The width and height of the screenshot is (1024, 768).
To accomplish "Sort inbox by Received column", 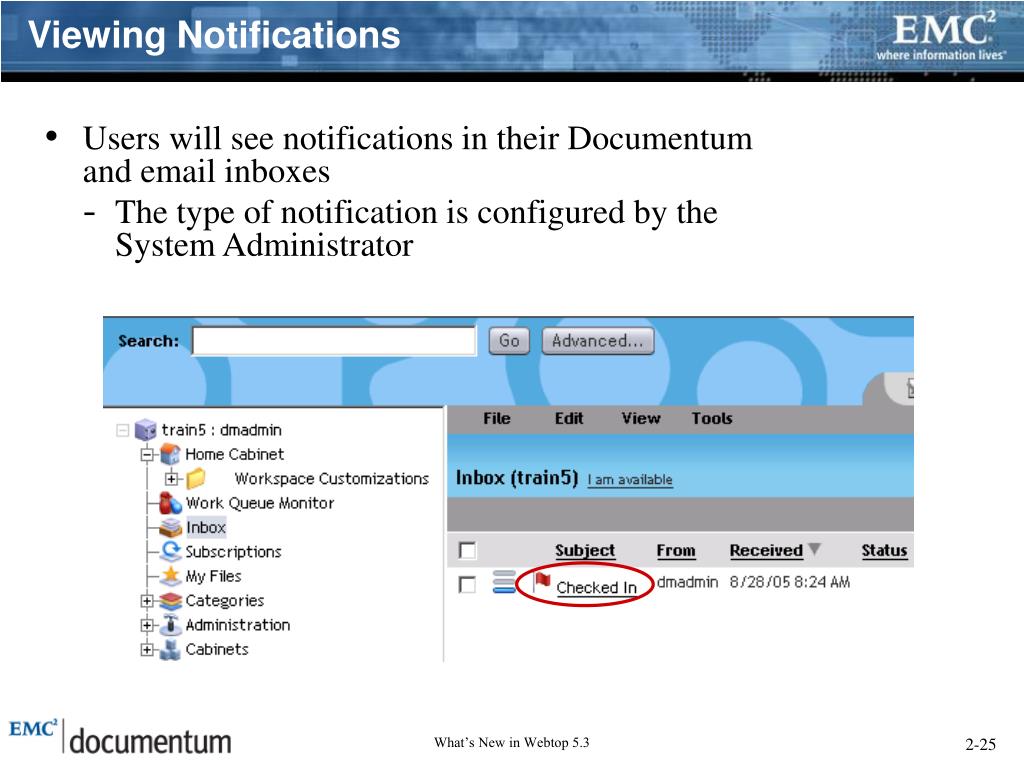I will pos(766,551).
